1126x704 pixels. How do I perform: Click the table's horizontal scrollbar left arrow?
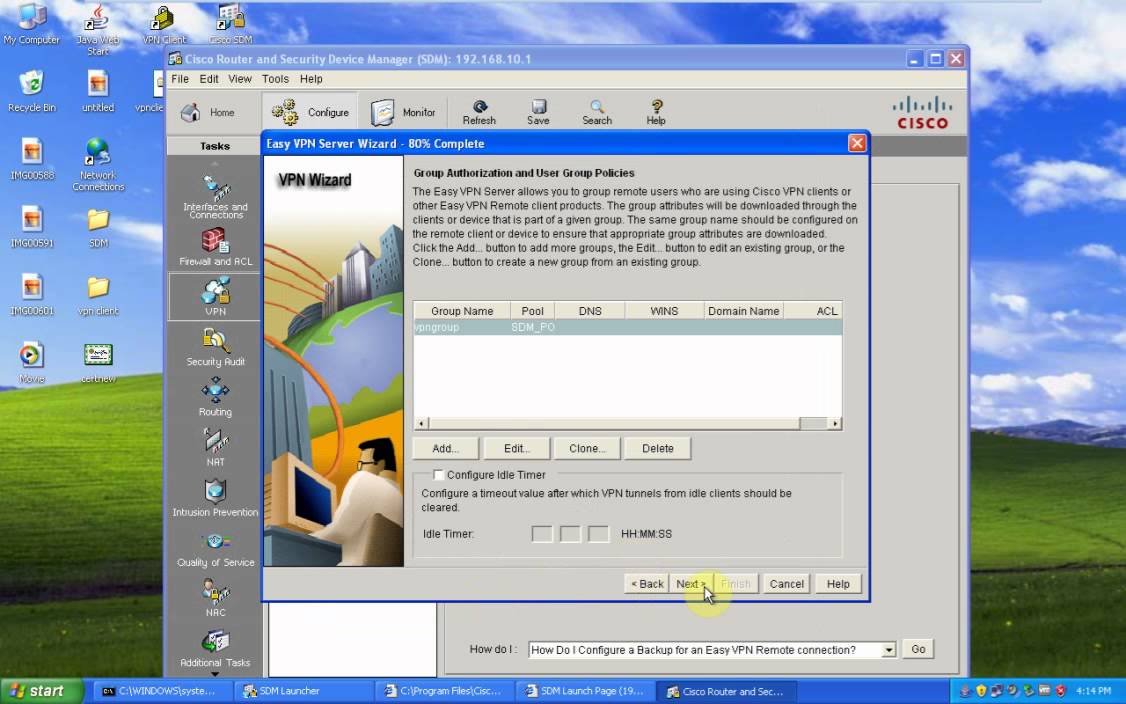tap(422, 423)
